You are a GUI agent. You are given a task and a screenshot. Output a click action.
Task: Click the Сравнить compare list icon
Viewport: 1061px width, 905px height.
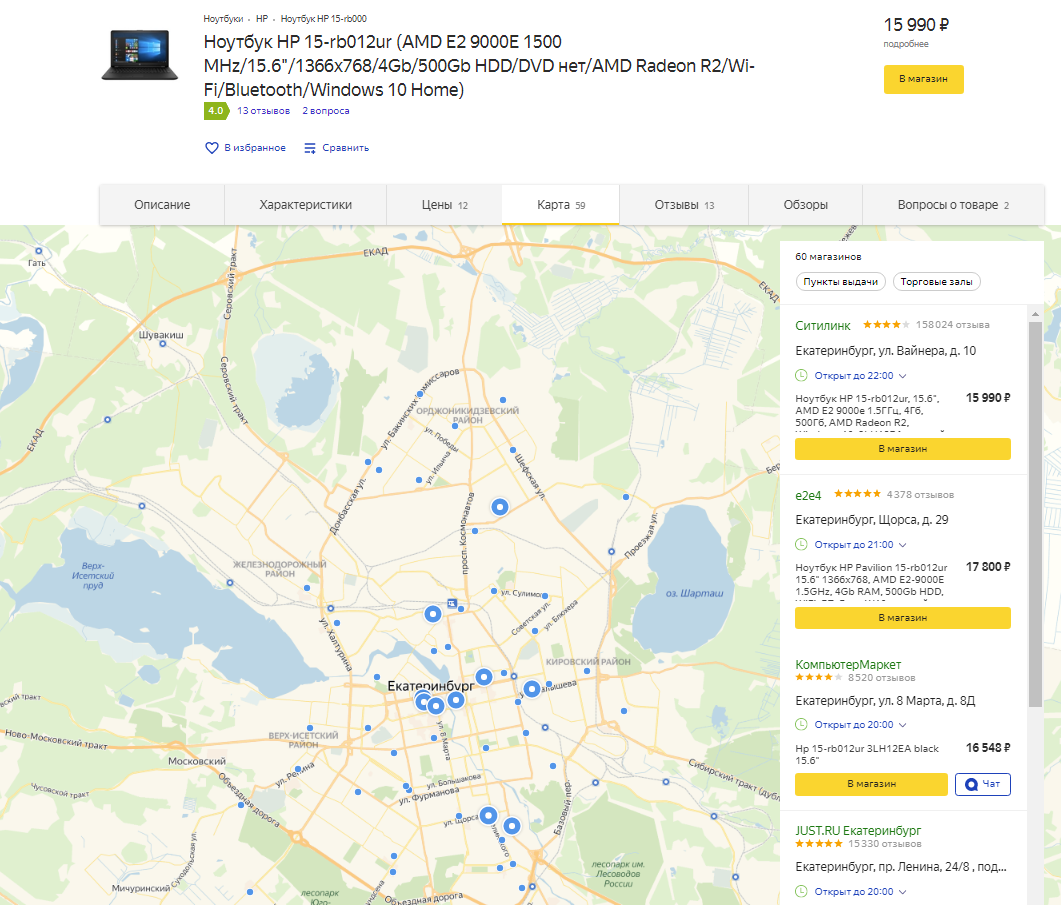(x=310, y=148)
